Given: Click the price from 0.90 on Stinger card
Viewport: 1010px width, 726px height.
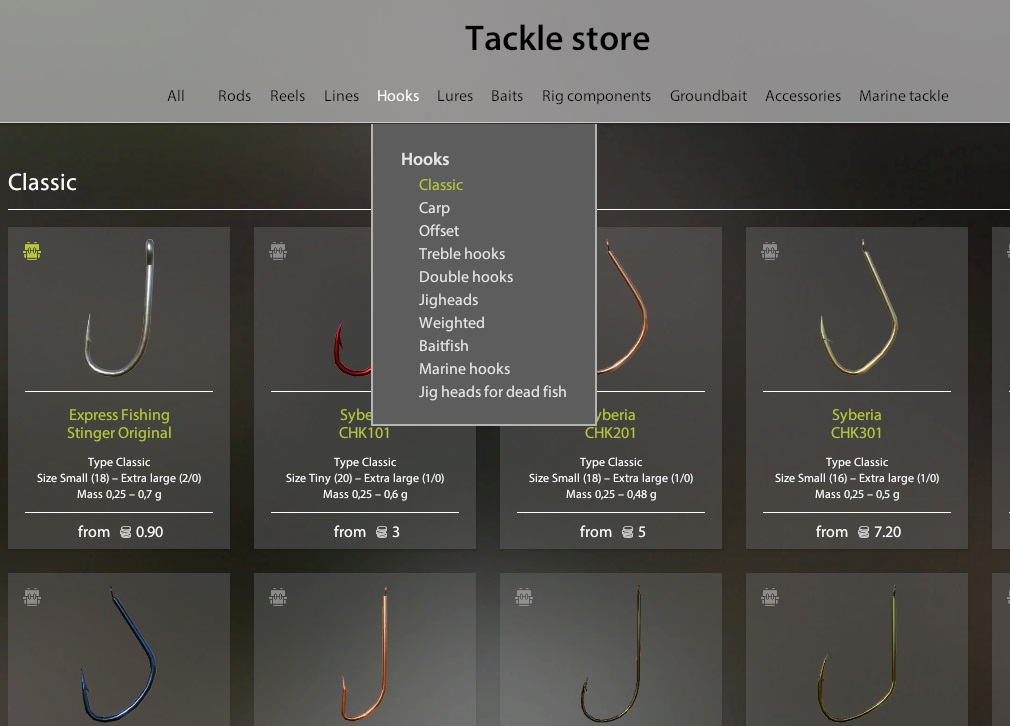Looking at the screenshot, I should point(120,532).
